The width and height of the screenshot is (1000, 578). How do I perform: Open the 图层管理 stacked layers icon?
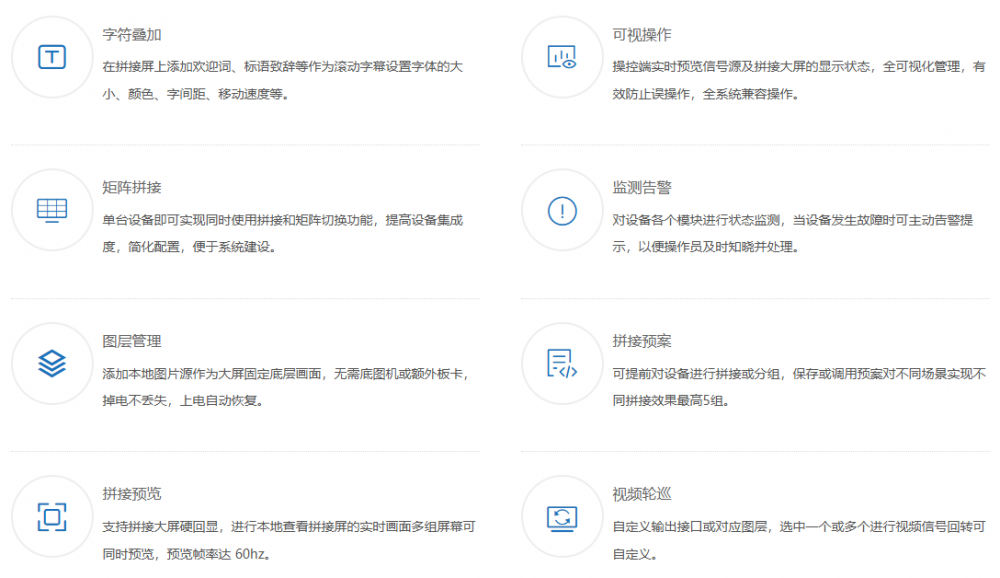(x=52, y=364)
